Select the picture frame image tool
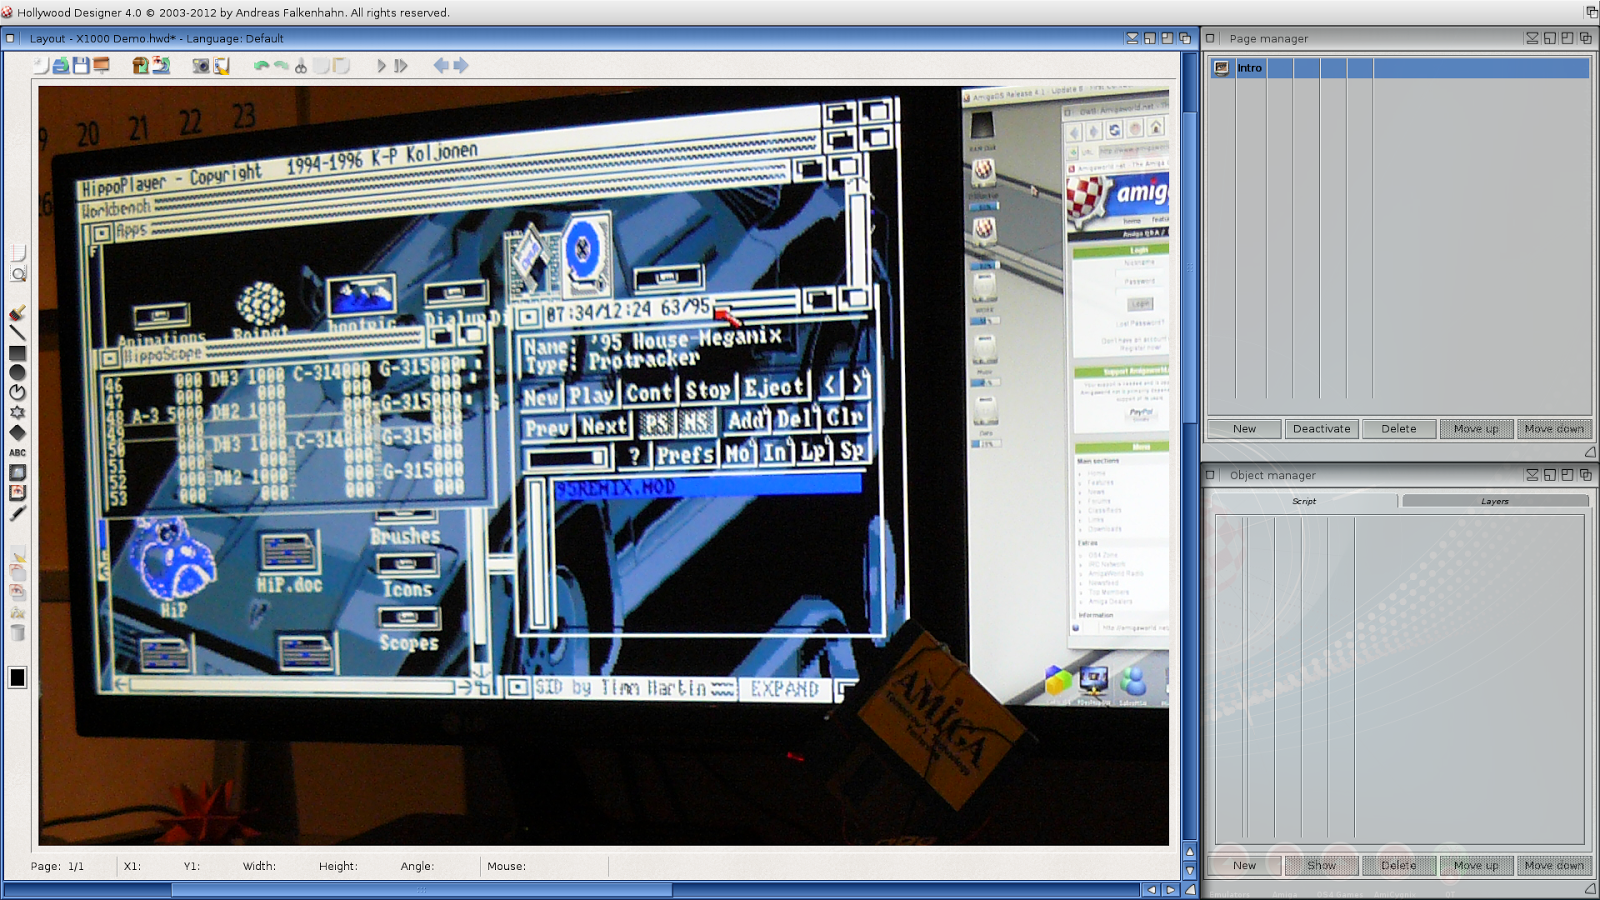The image size is (1600, 900). 17,473
